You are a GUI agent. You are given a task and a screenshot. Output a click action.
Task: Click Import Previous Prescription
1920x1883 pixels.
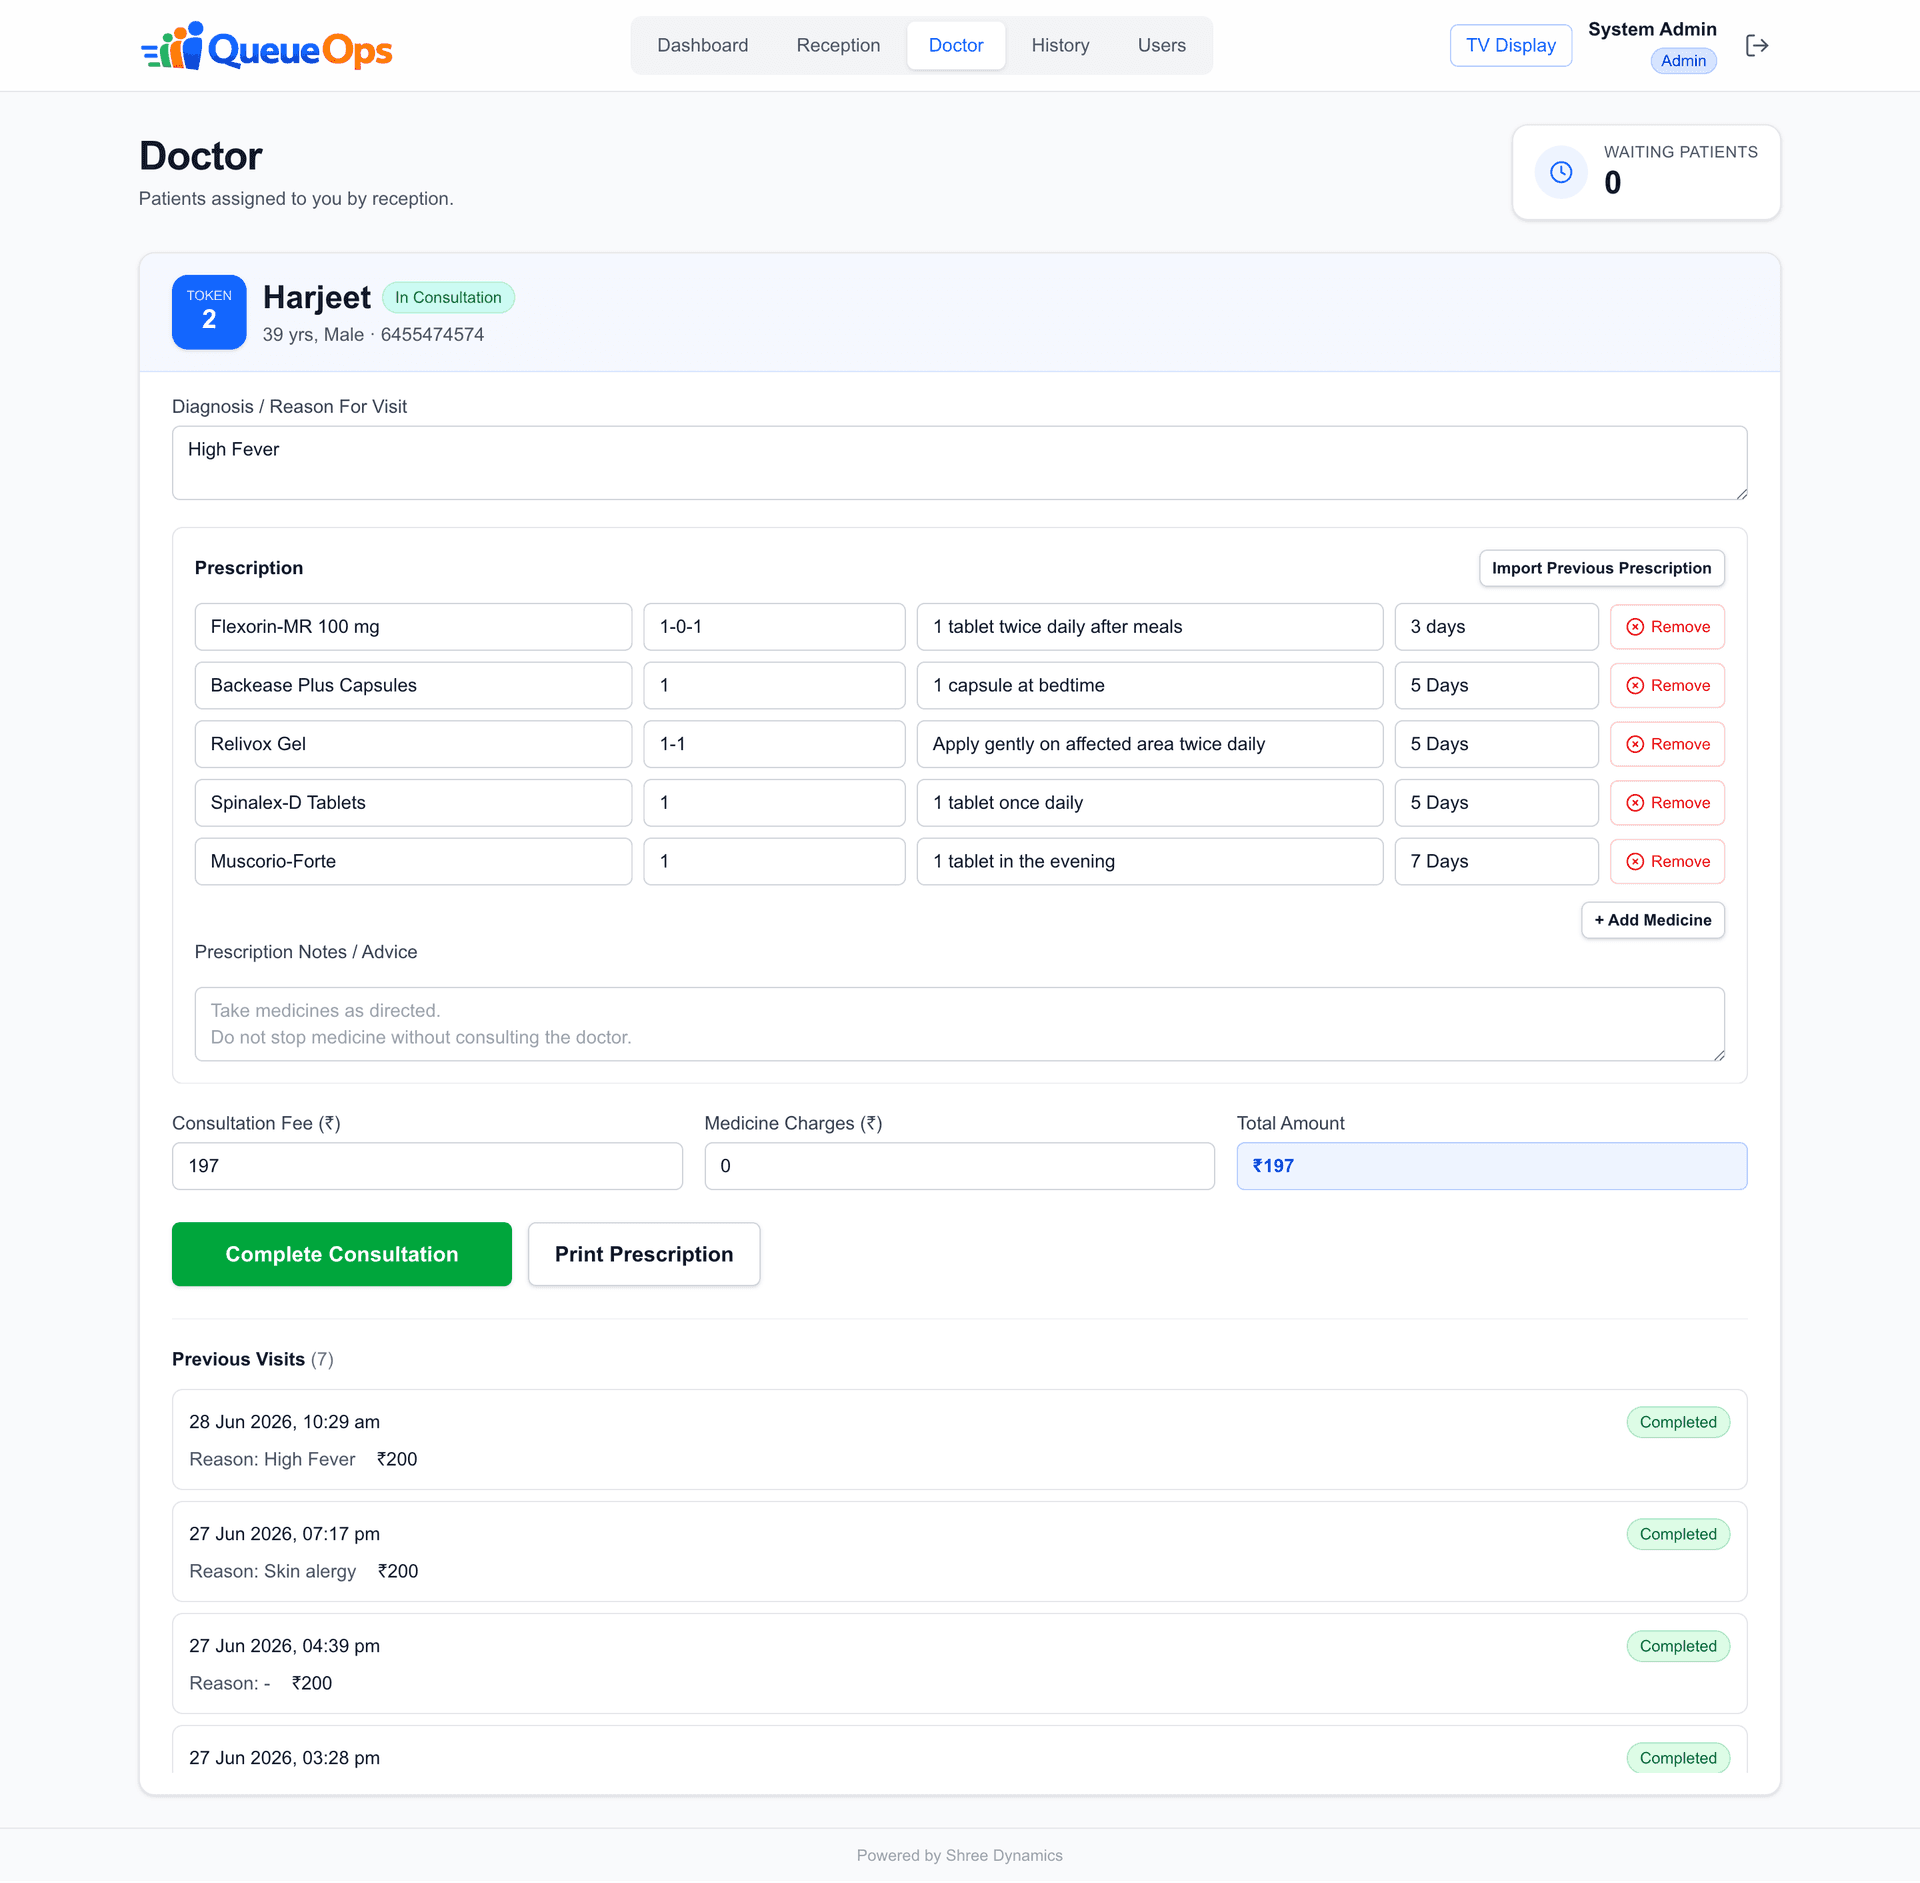click(1601, 568)
